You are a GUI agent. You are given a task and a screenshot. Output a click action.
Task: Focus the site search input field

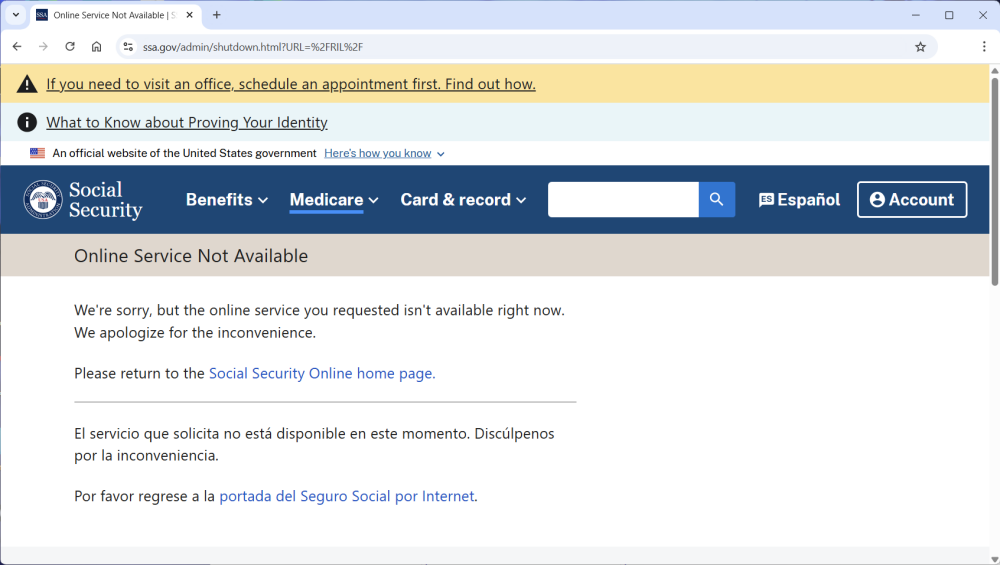tap(623, 200)
